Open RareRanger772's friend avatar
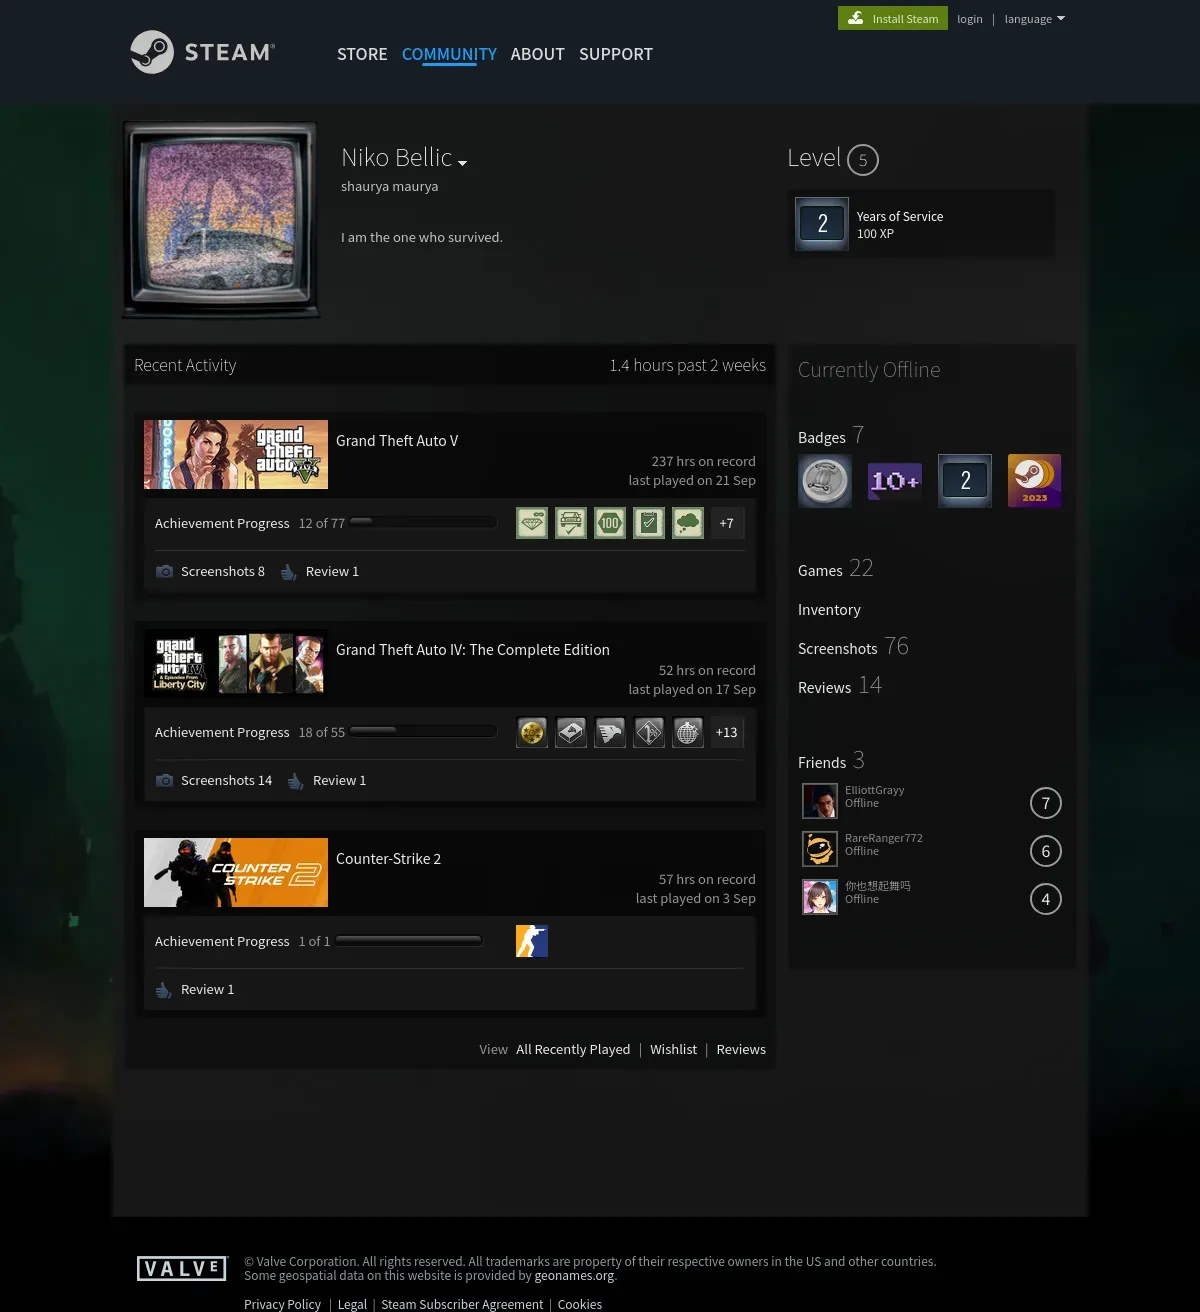This screenshot has width=1200, height=1312. [x=820, y=849]
